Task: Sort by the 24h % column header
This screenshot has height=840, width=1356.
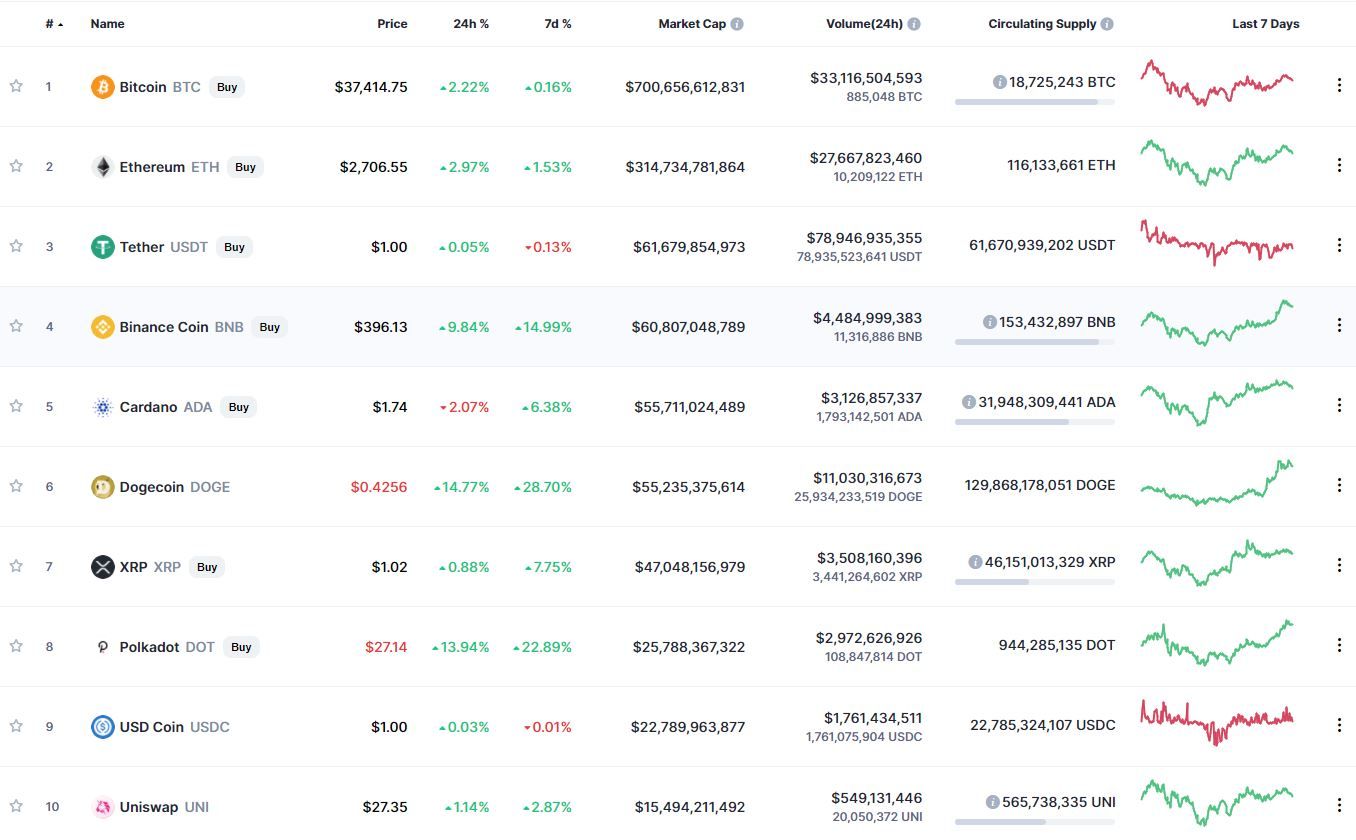Action: pos(471,24)
